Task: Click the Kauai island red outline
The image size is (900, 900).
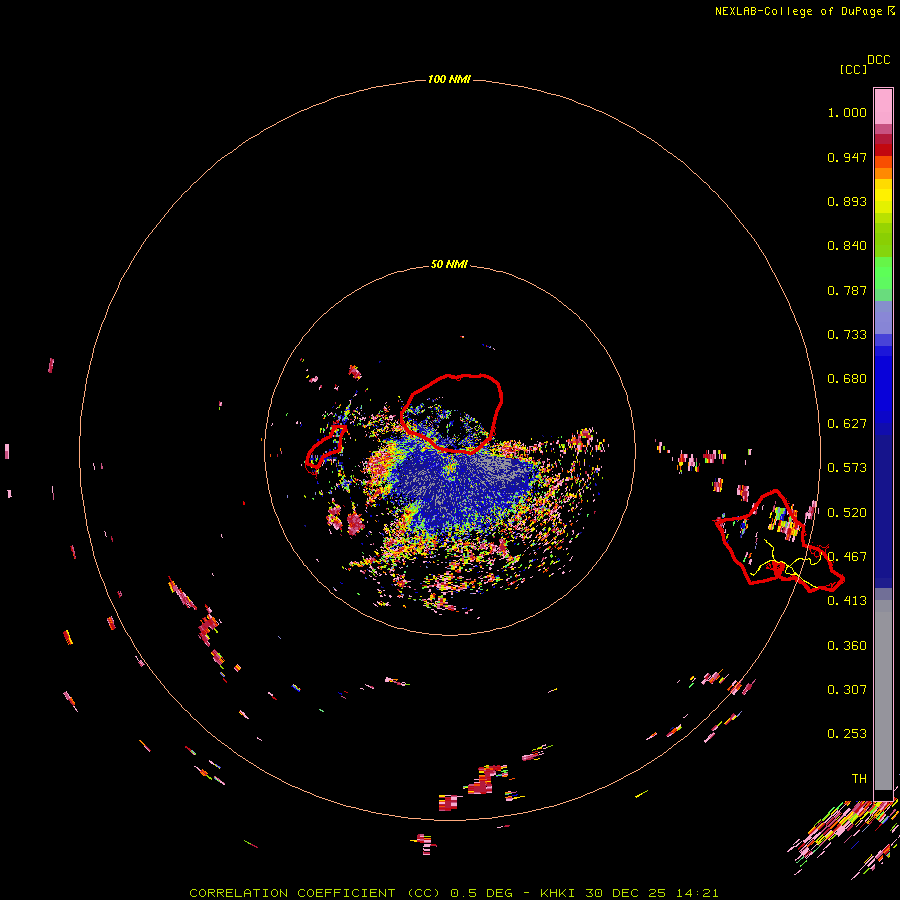Action: pos(451,413)
